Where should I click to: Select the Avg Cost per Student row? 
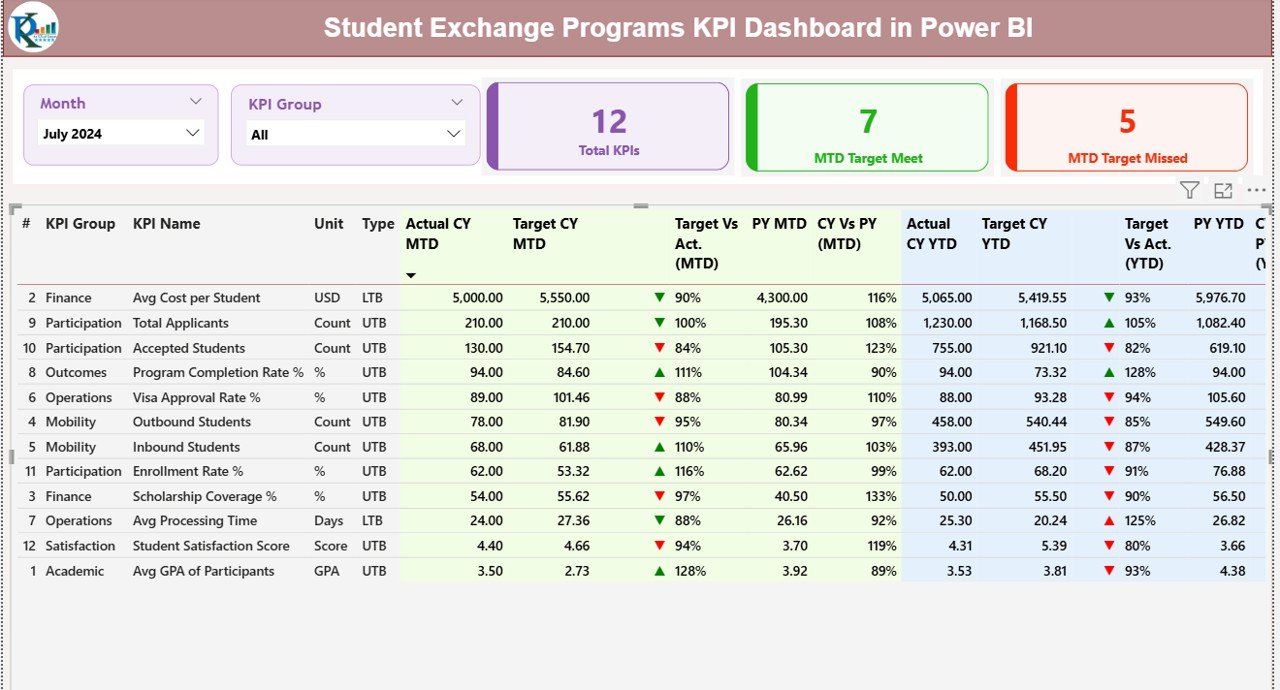196,298
